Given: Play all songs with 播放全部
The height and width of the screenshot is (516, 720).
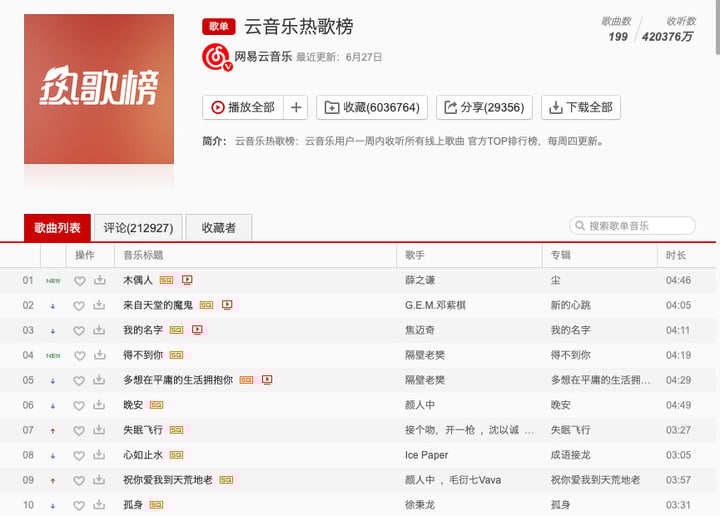Looking at the screenshot, I should click(x=243, y=107).
